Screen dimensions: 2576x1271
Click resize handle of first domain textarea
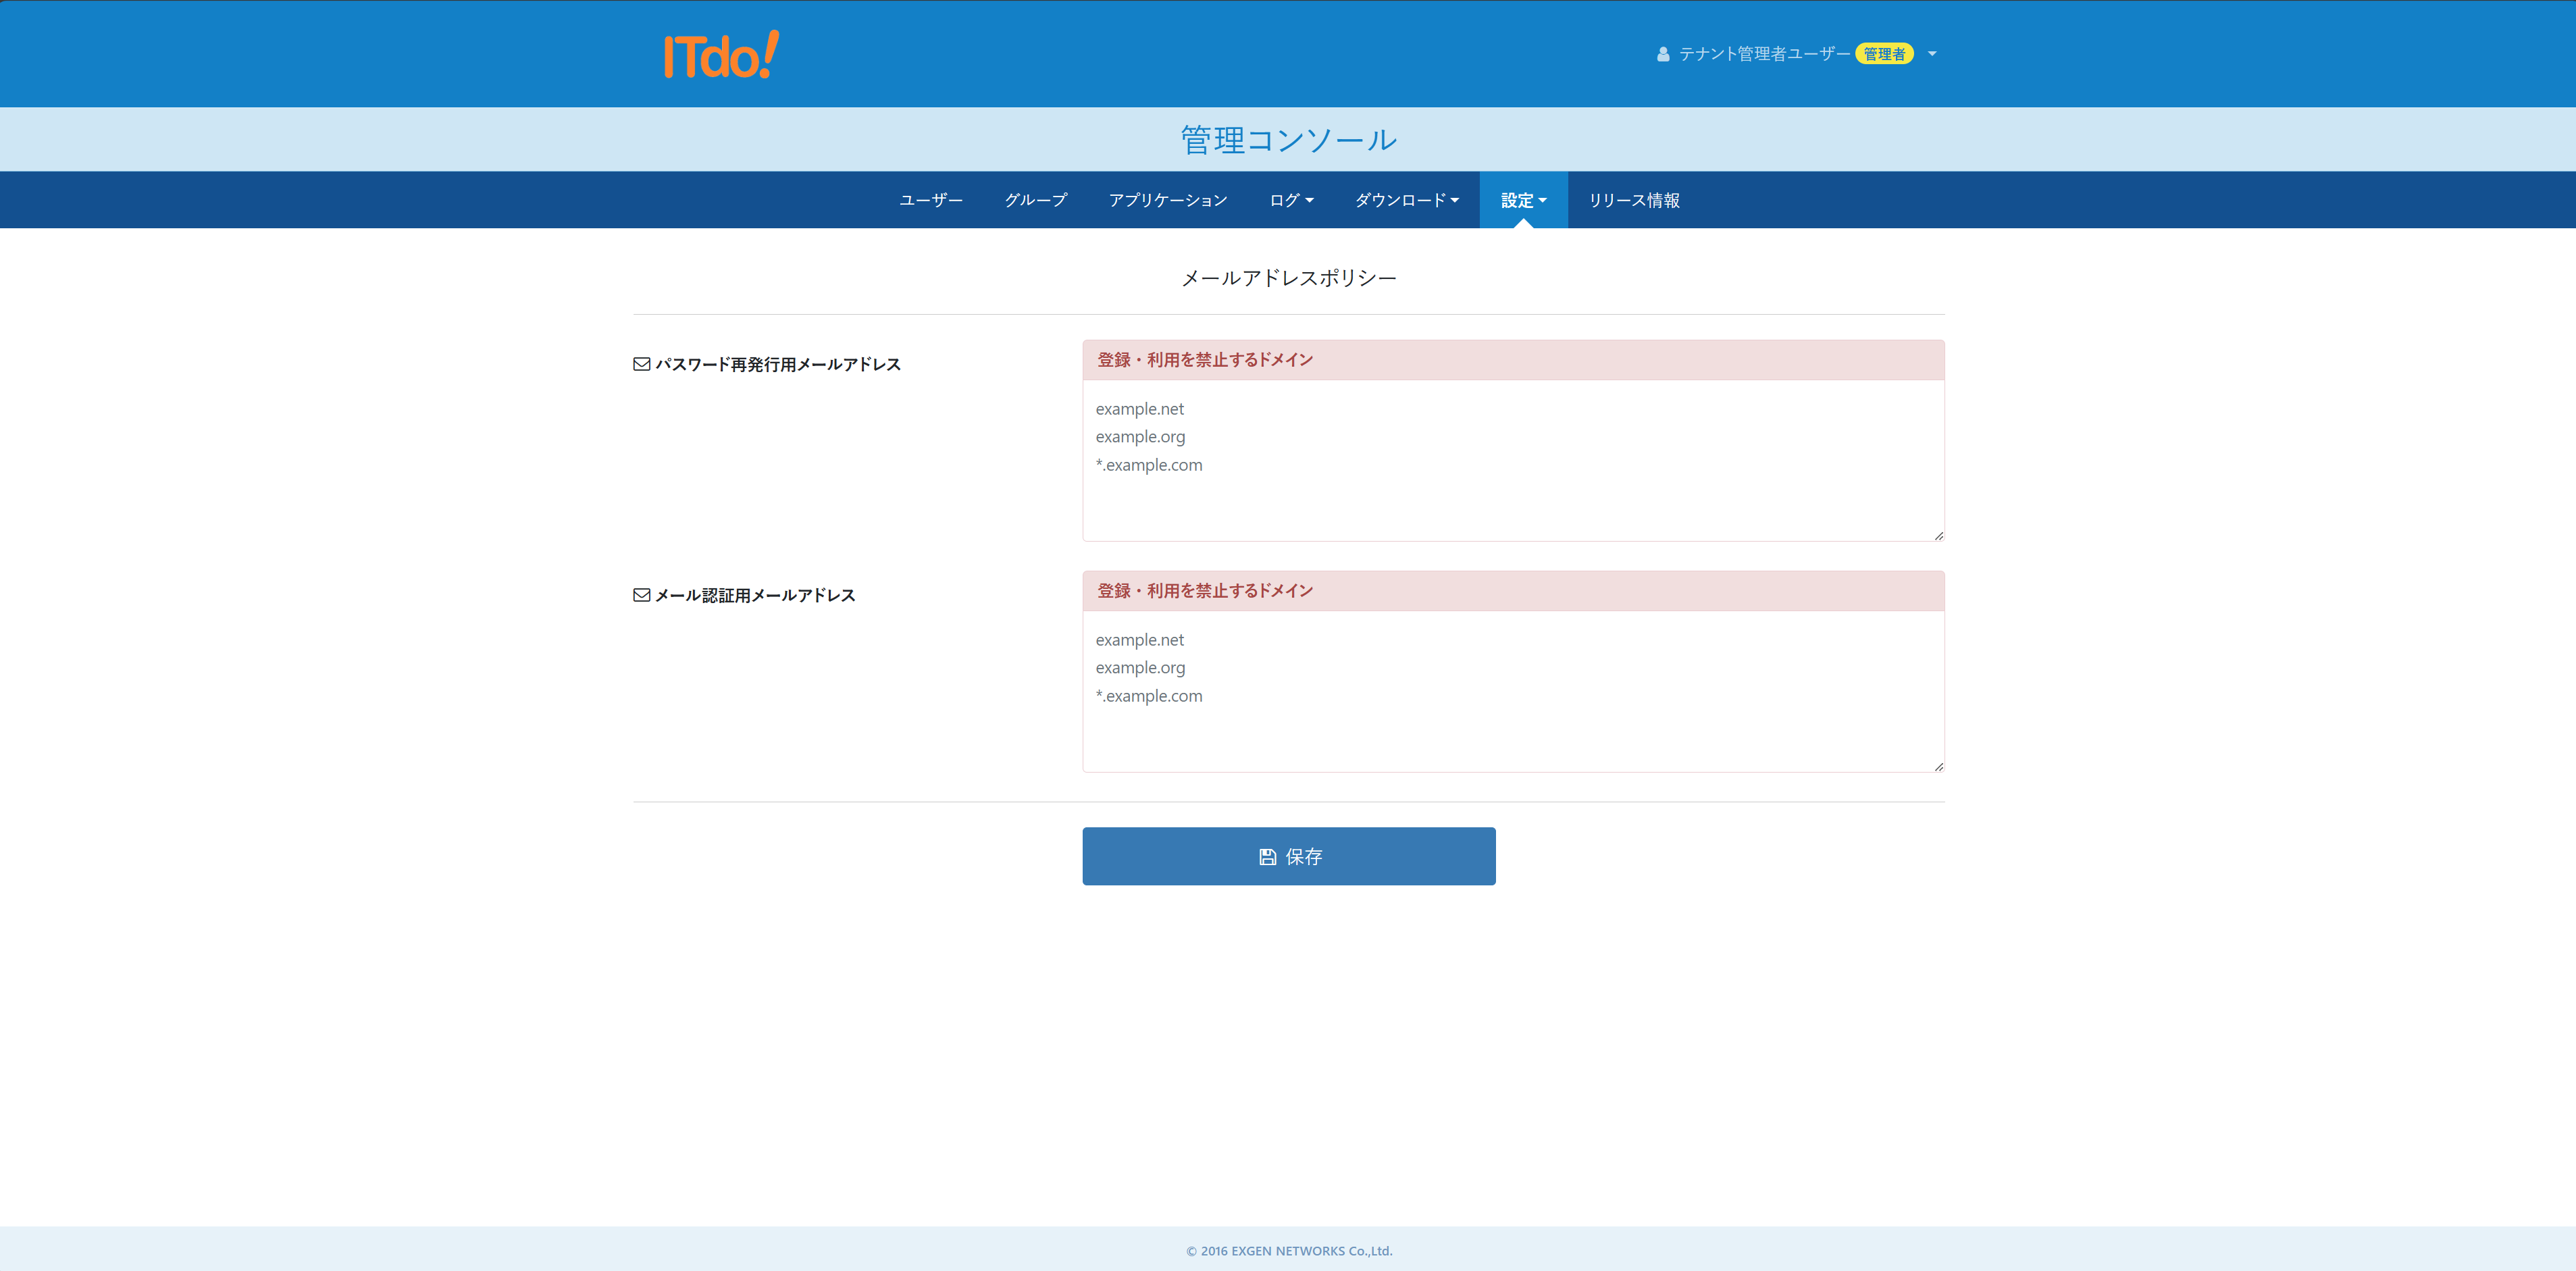click(x=1938, y=535)
